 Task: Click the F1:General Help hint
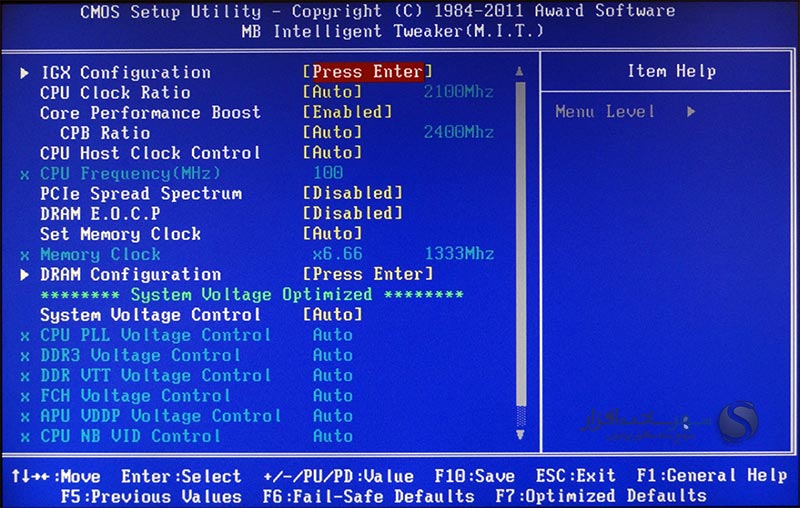pyautogui.click(x=712, y=475)
